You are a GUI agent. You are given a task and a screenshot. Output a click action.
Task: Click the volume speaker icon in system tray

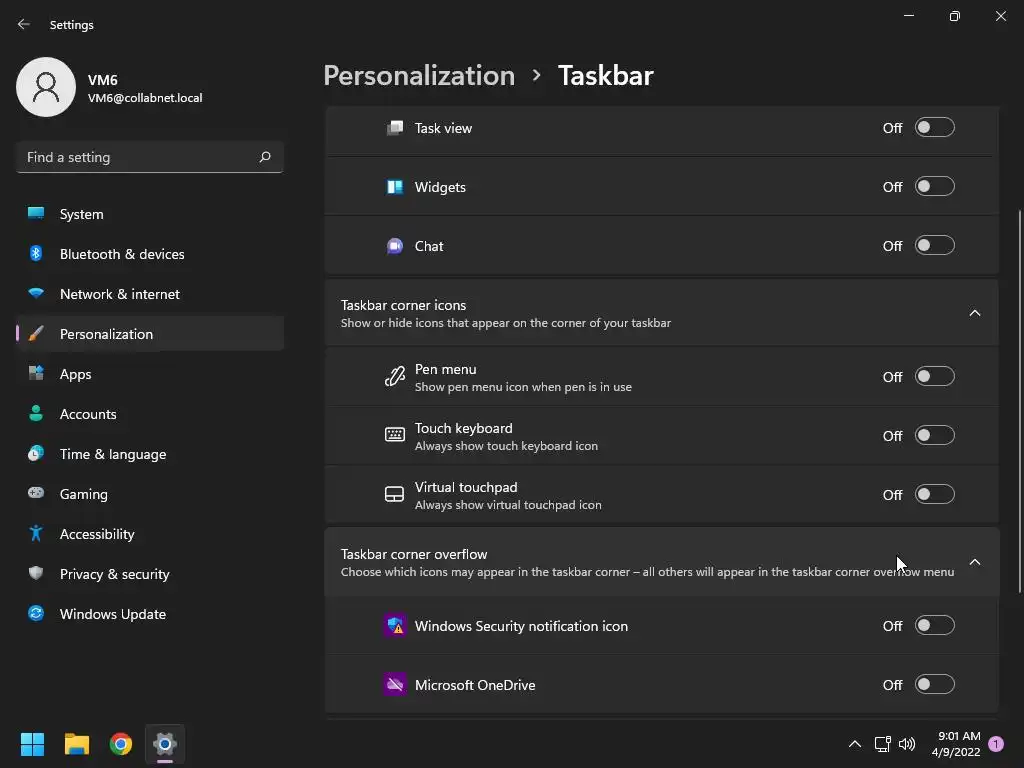click(907, 744)
